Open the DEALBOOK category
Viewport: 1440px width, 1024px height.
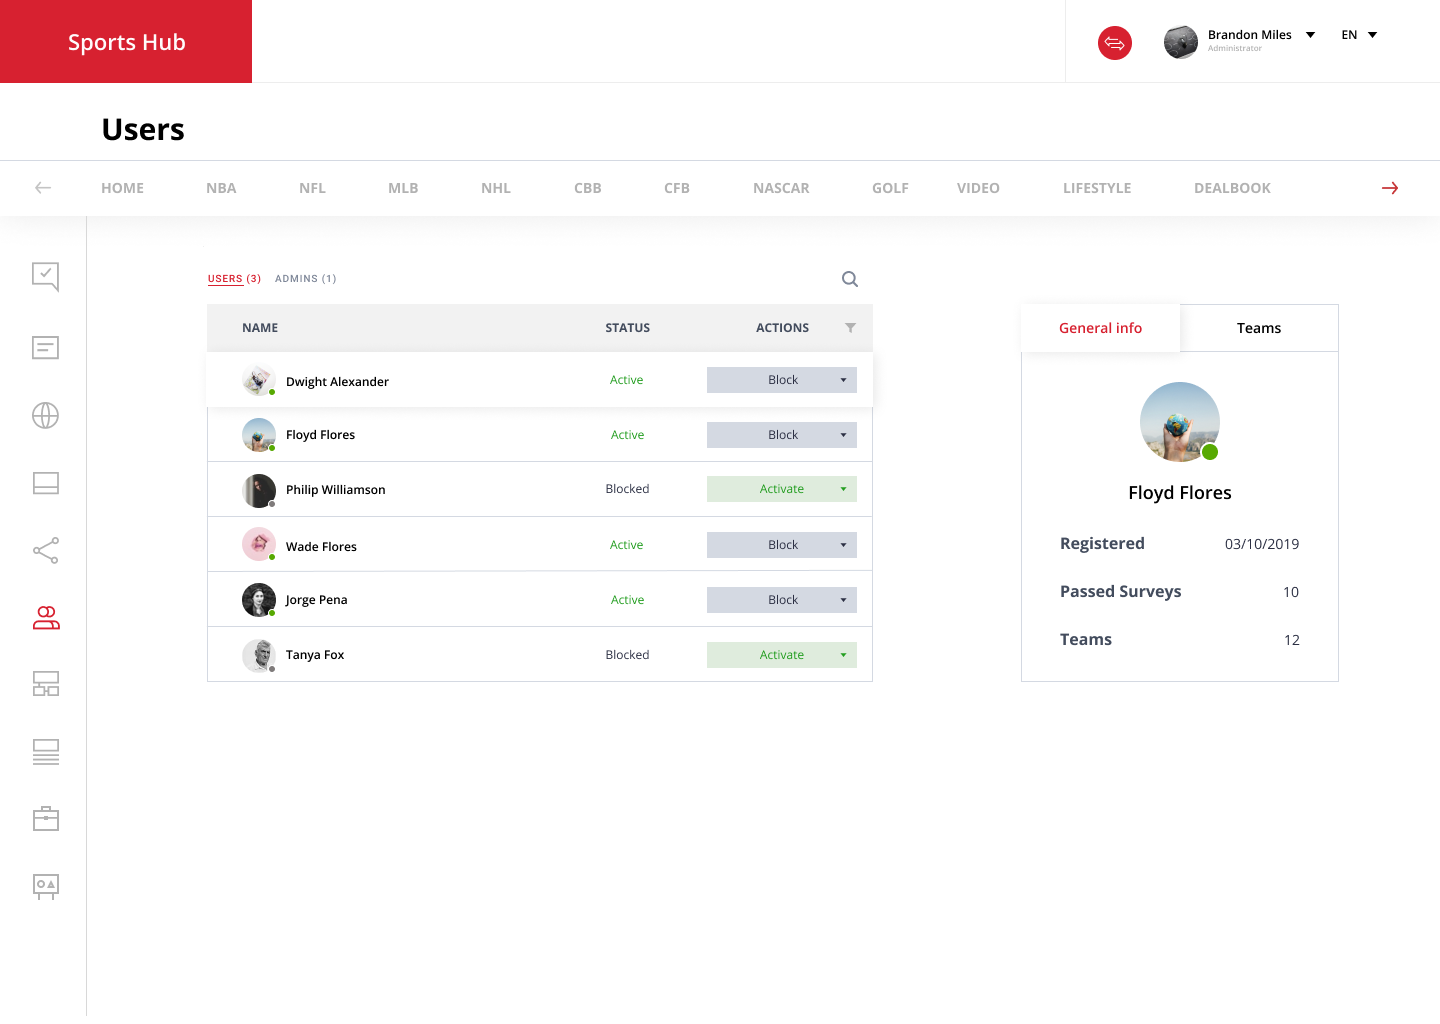click(x=1232, y=188)
